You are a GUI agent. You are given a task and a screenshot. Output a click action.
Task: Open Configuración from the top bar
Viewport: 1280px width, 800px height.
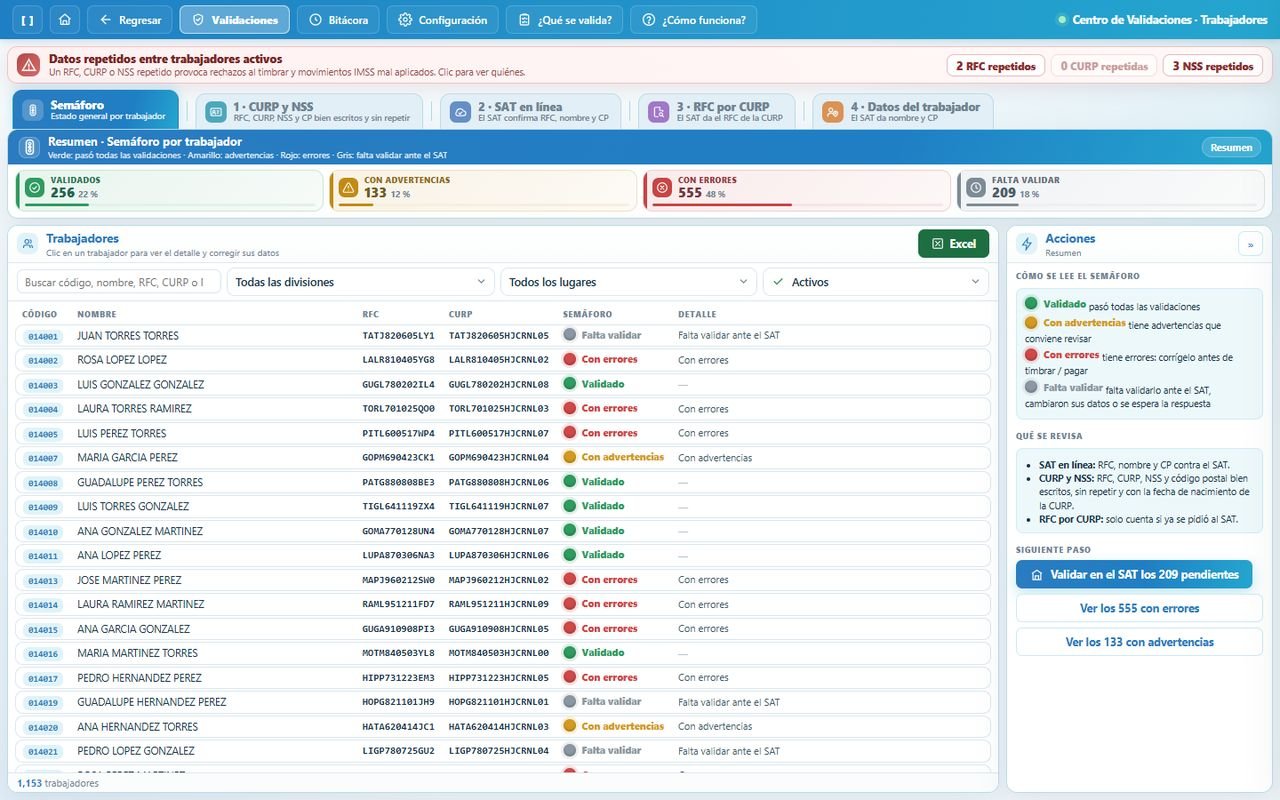click(443, 20)
